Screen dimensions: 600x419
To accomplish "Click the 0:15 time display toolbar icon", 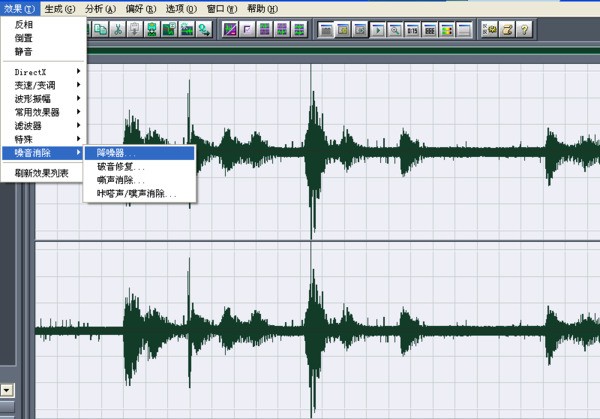I will (x=412, y=29).
